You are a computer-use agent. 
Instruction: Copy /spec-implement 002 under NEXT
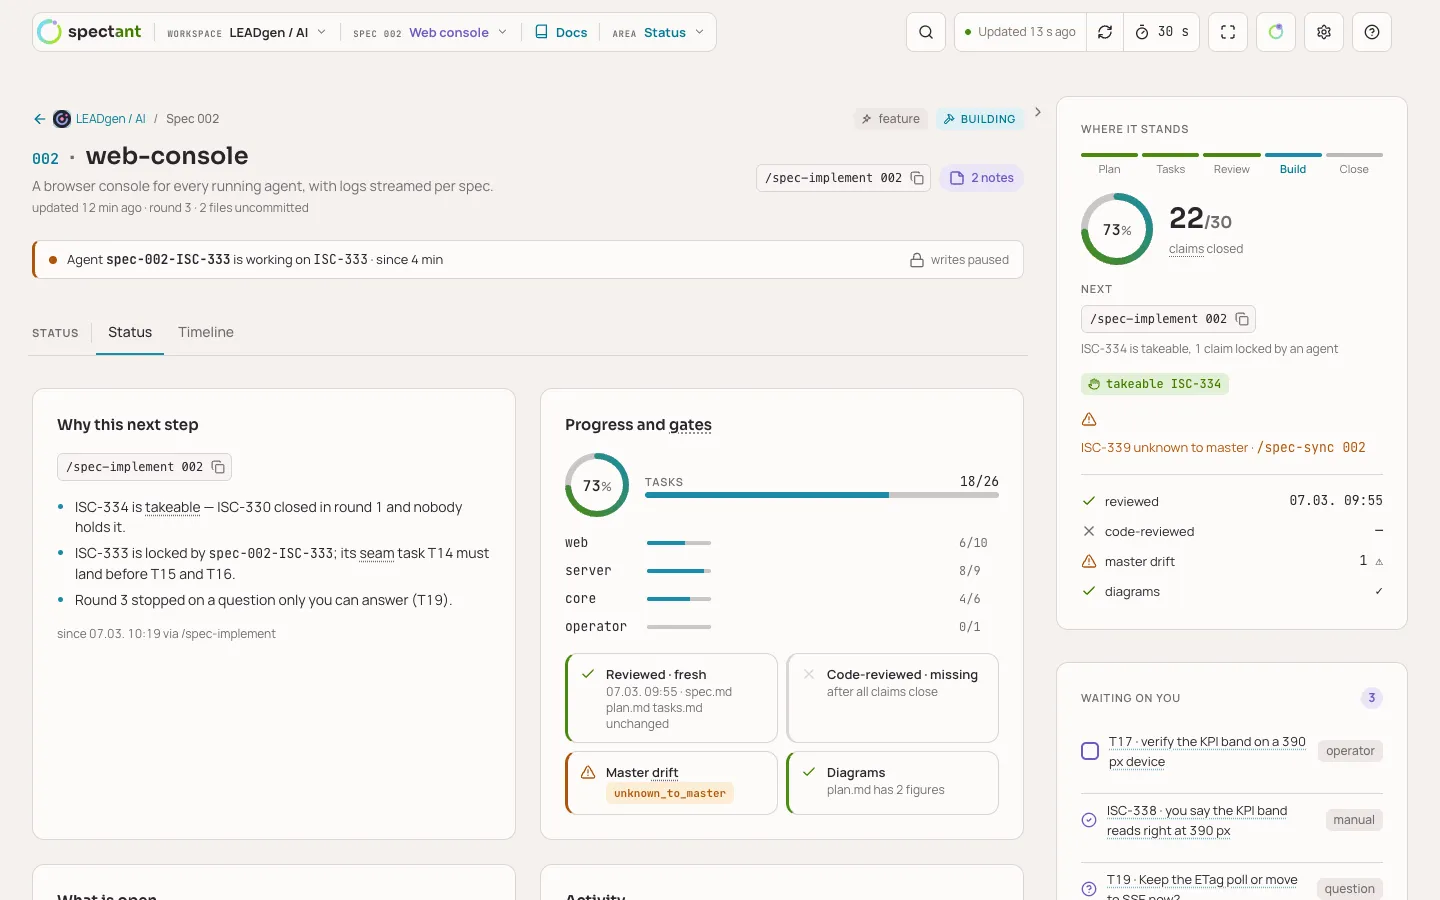tap(1242, 319)
